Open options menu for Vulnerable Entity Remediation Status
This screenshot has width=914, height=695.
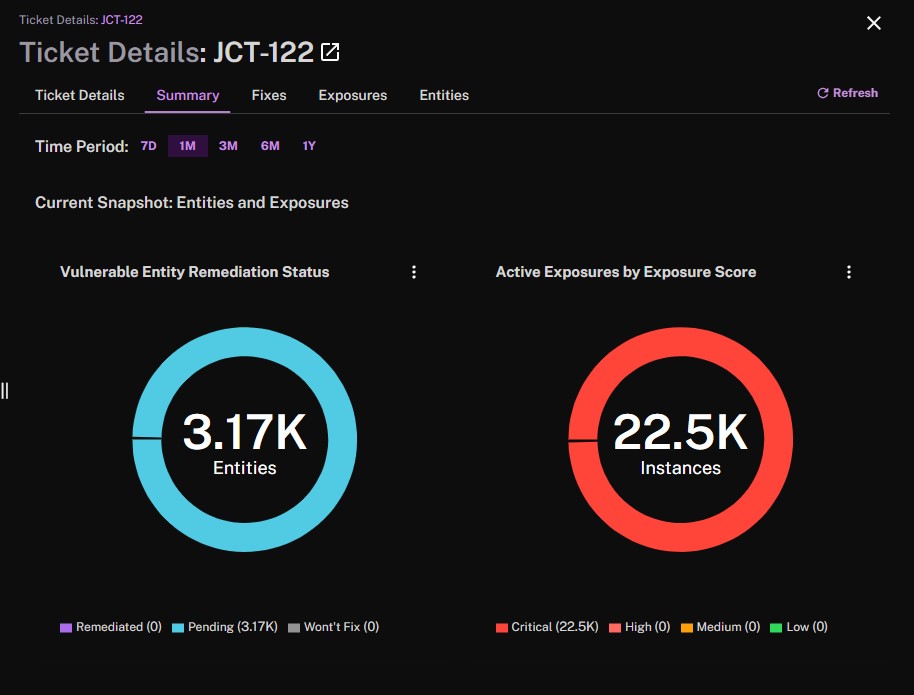[x=414, y=272]
